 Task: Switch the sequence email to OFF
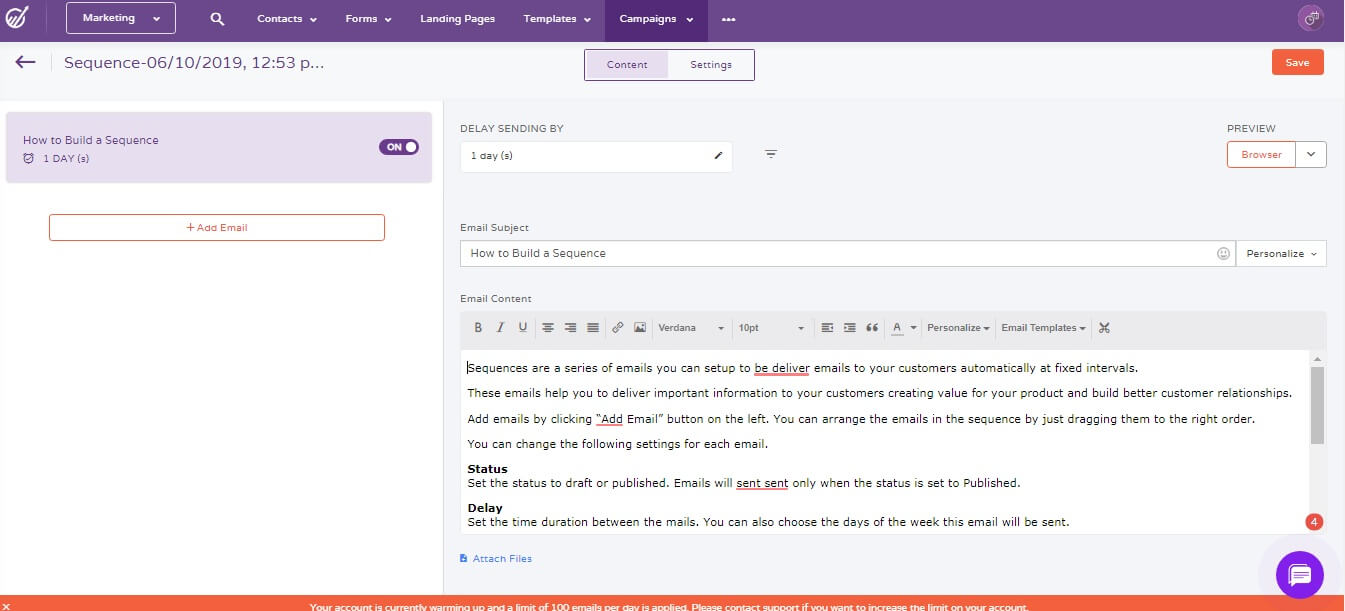pyautogui.click(x=398, y=146)
